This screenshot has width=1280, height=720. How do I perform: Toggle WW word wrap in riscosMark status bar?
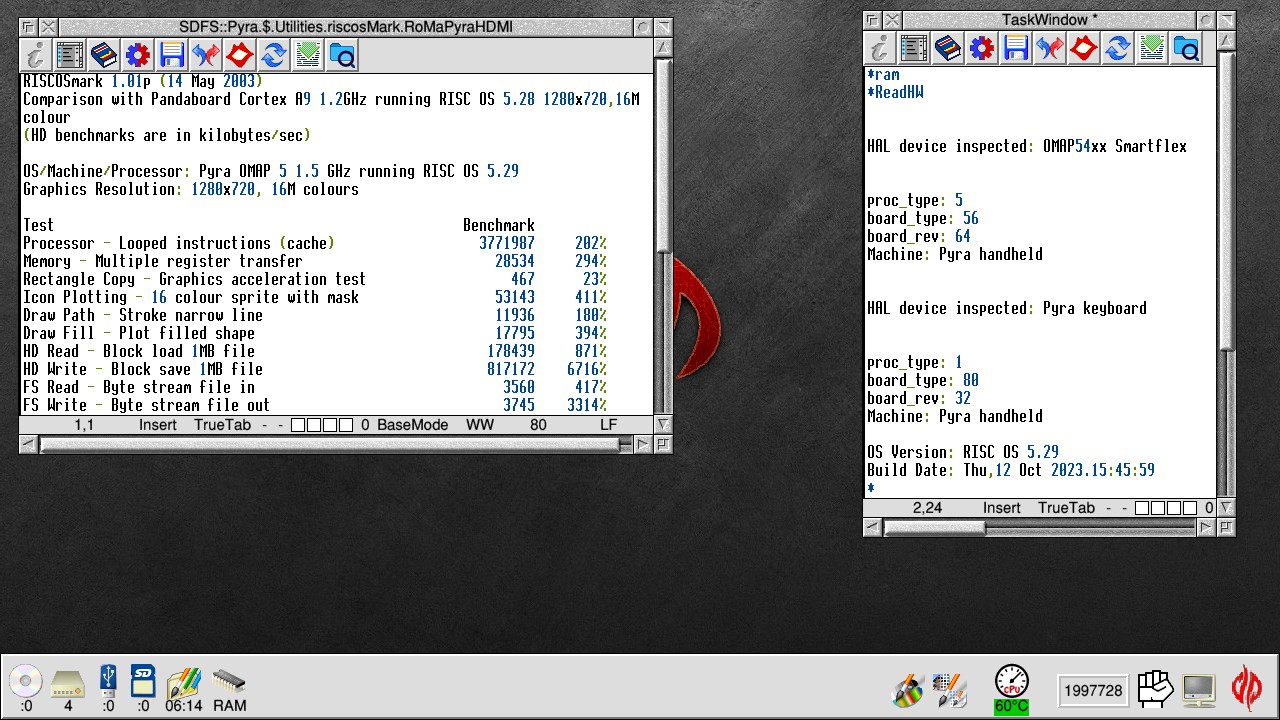pos(479,425)
